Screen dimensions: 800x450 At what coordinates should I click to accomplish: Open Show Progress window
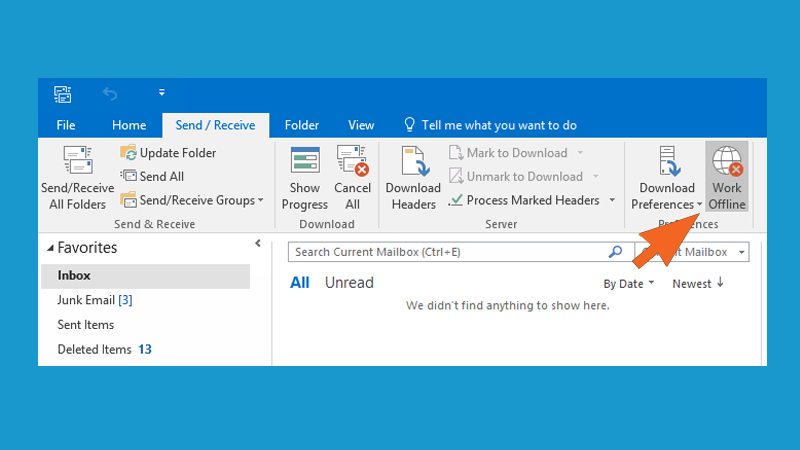pyautogui.click(x=305, y=178)
